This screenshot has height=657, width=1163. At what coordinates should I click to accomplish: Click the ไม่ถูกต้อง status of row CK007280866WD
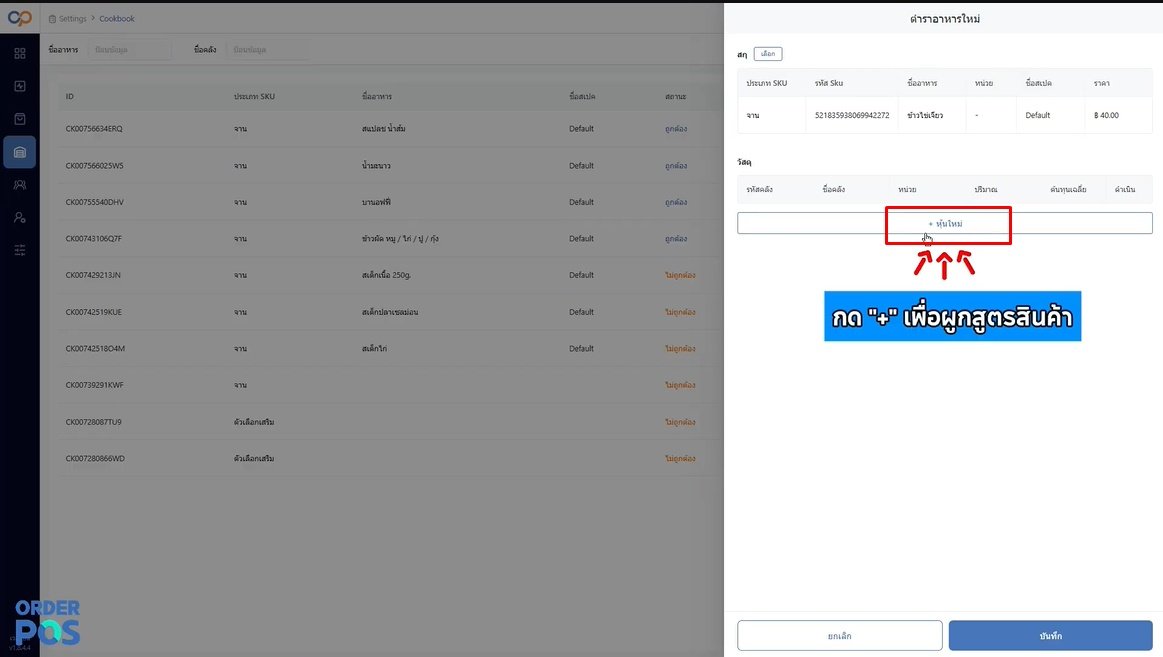click(680, 458)
